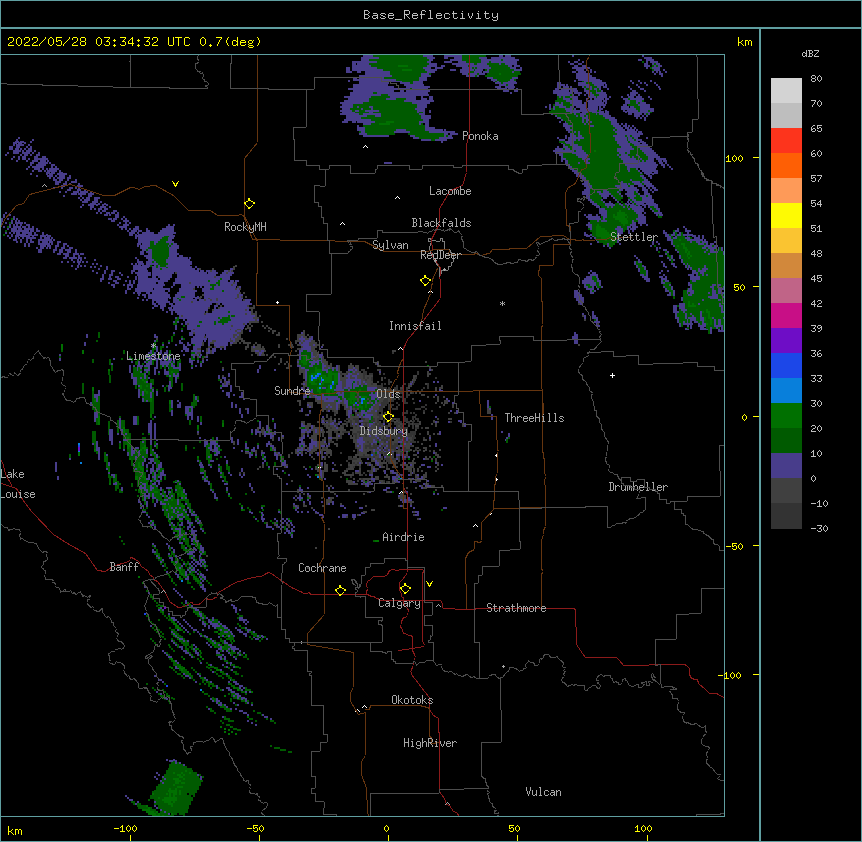Click the Olds town label
This screenshot has height=842, width=862.
(388, 394)
